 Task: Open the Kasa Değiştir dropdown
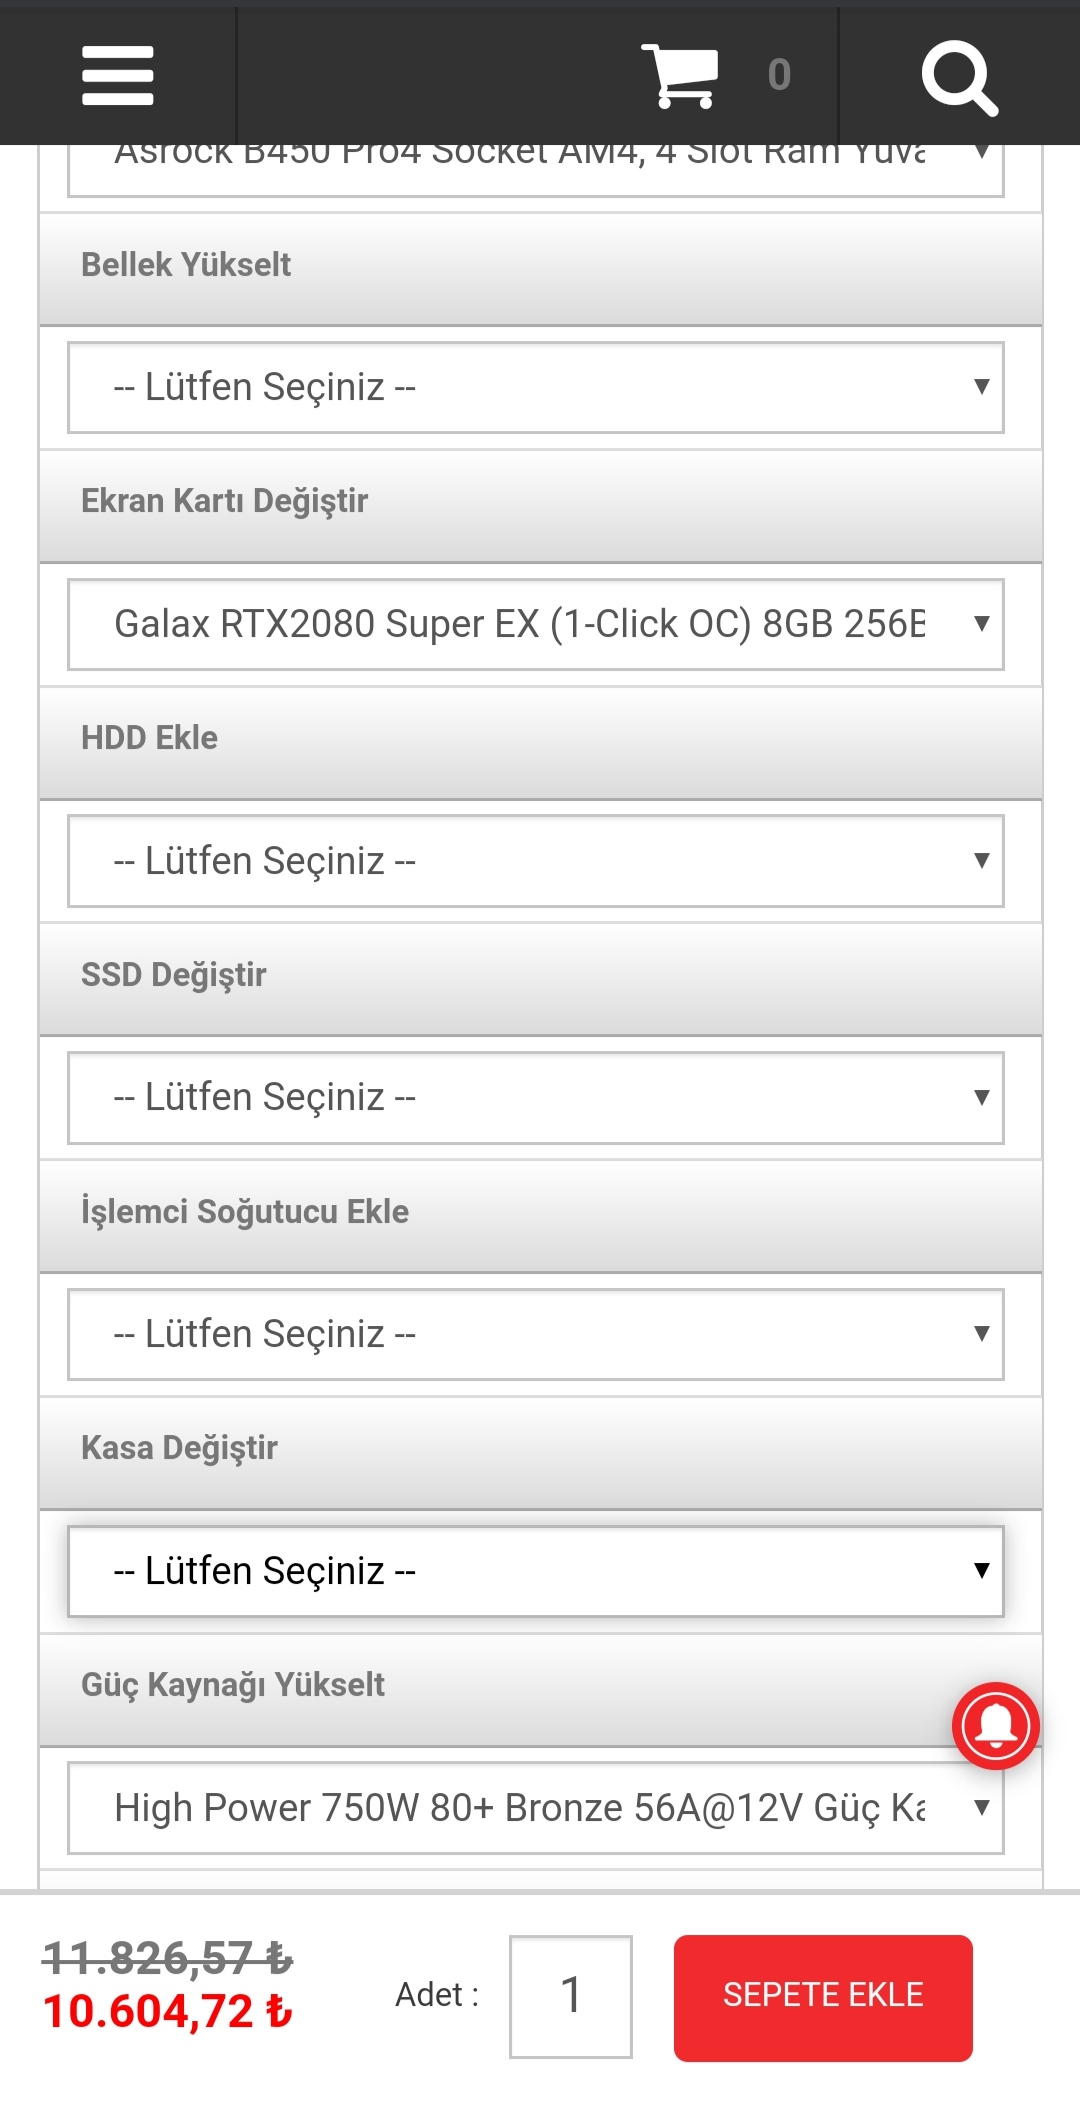pyautogui.click(x=535, y=1571)
